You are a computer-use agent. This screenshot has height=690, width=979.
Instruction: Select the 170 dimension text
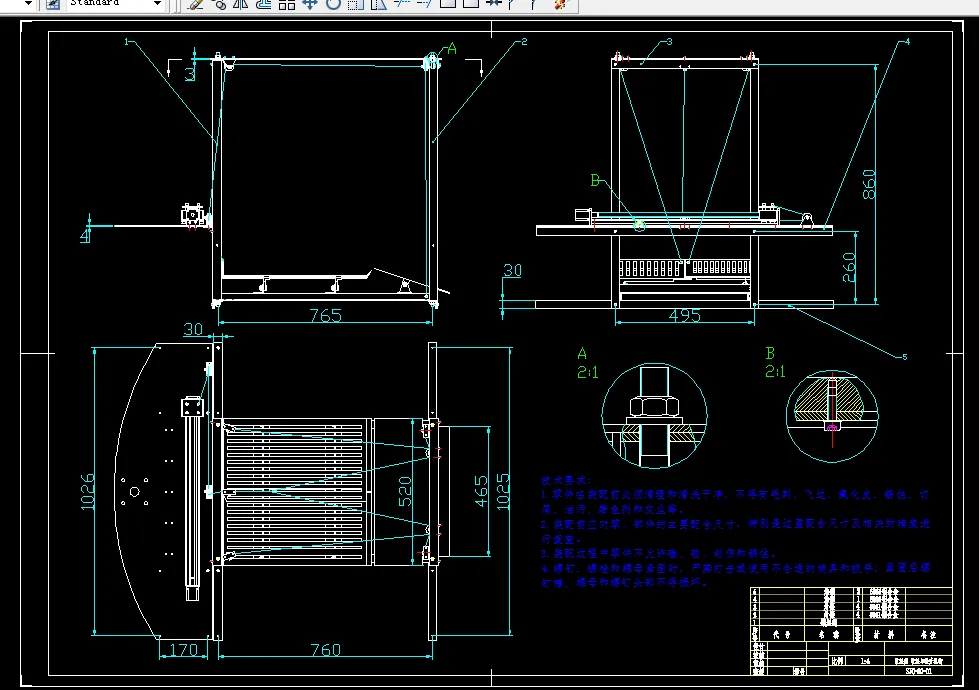coord(184,650)
